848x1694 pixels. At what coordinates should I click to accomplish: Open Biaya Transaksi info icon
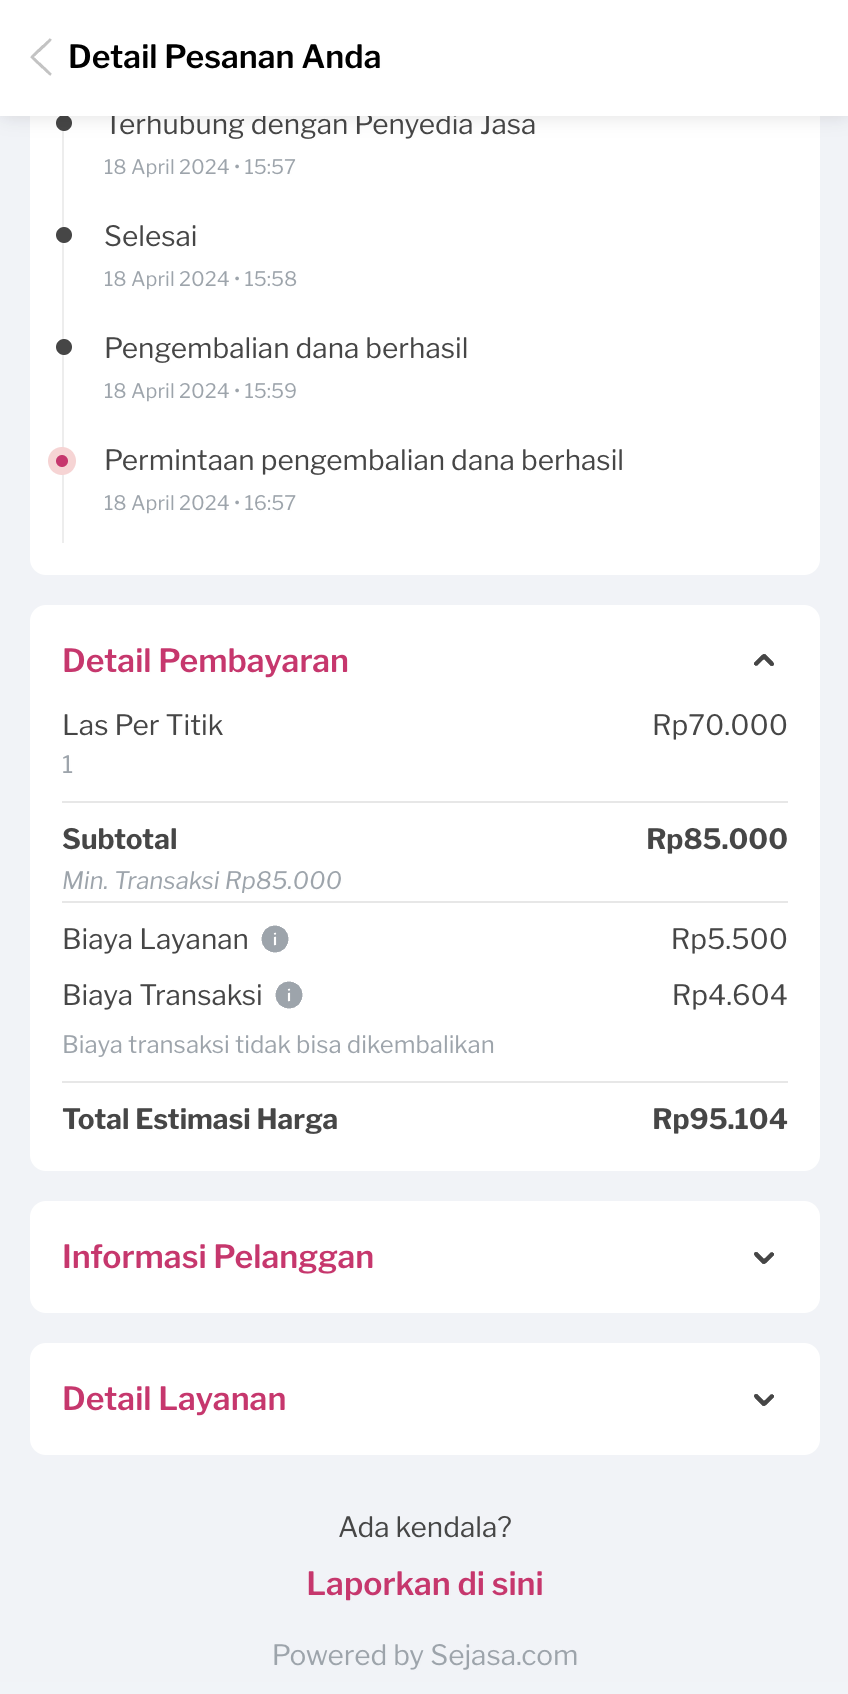pos(289,995)
